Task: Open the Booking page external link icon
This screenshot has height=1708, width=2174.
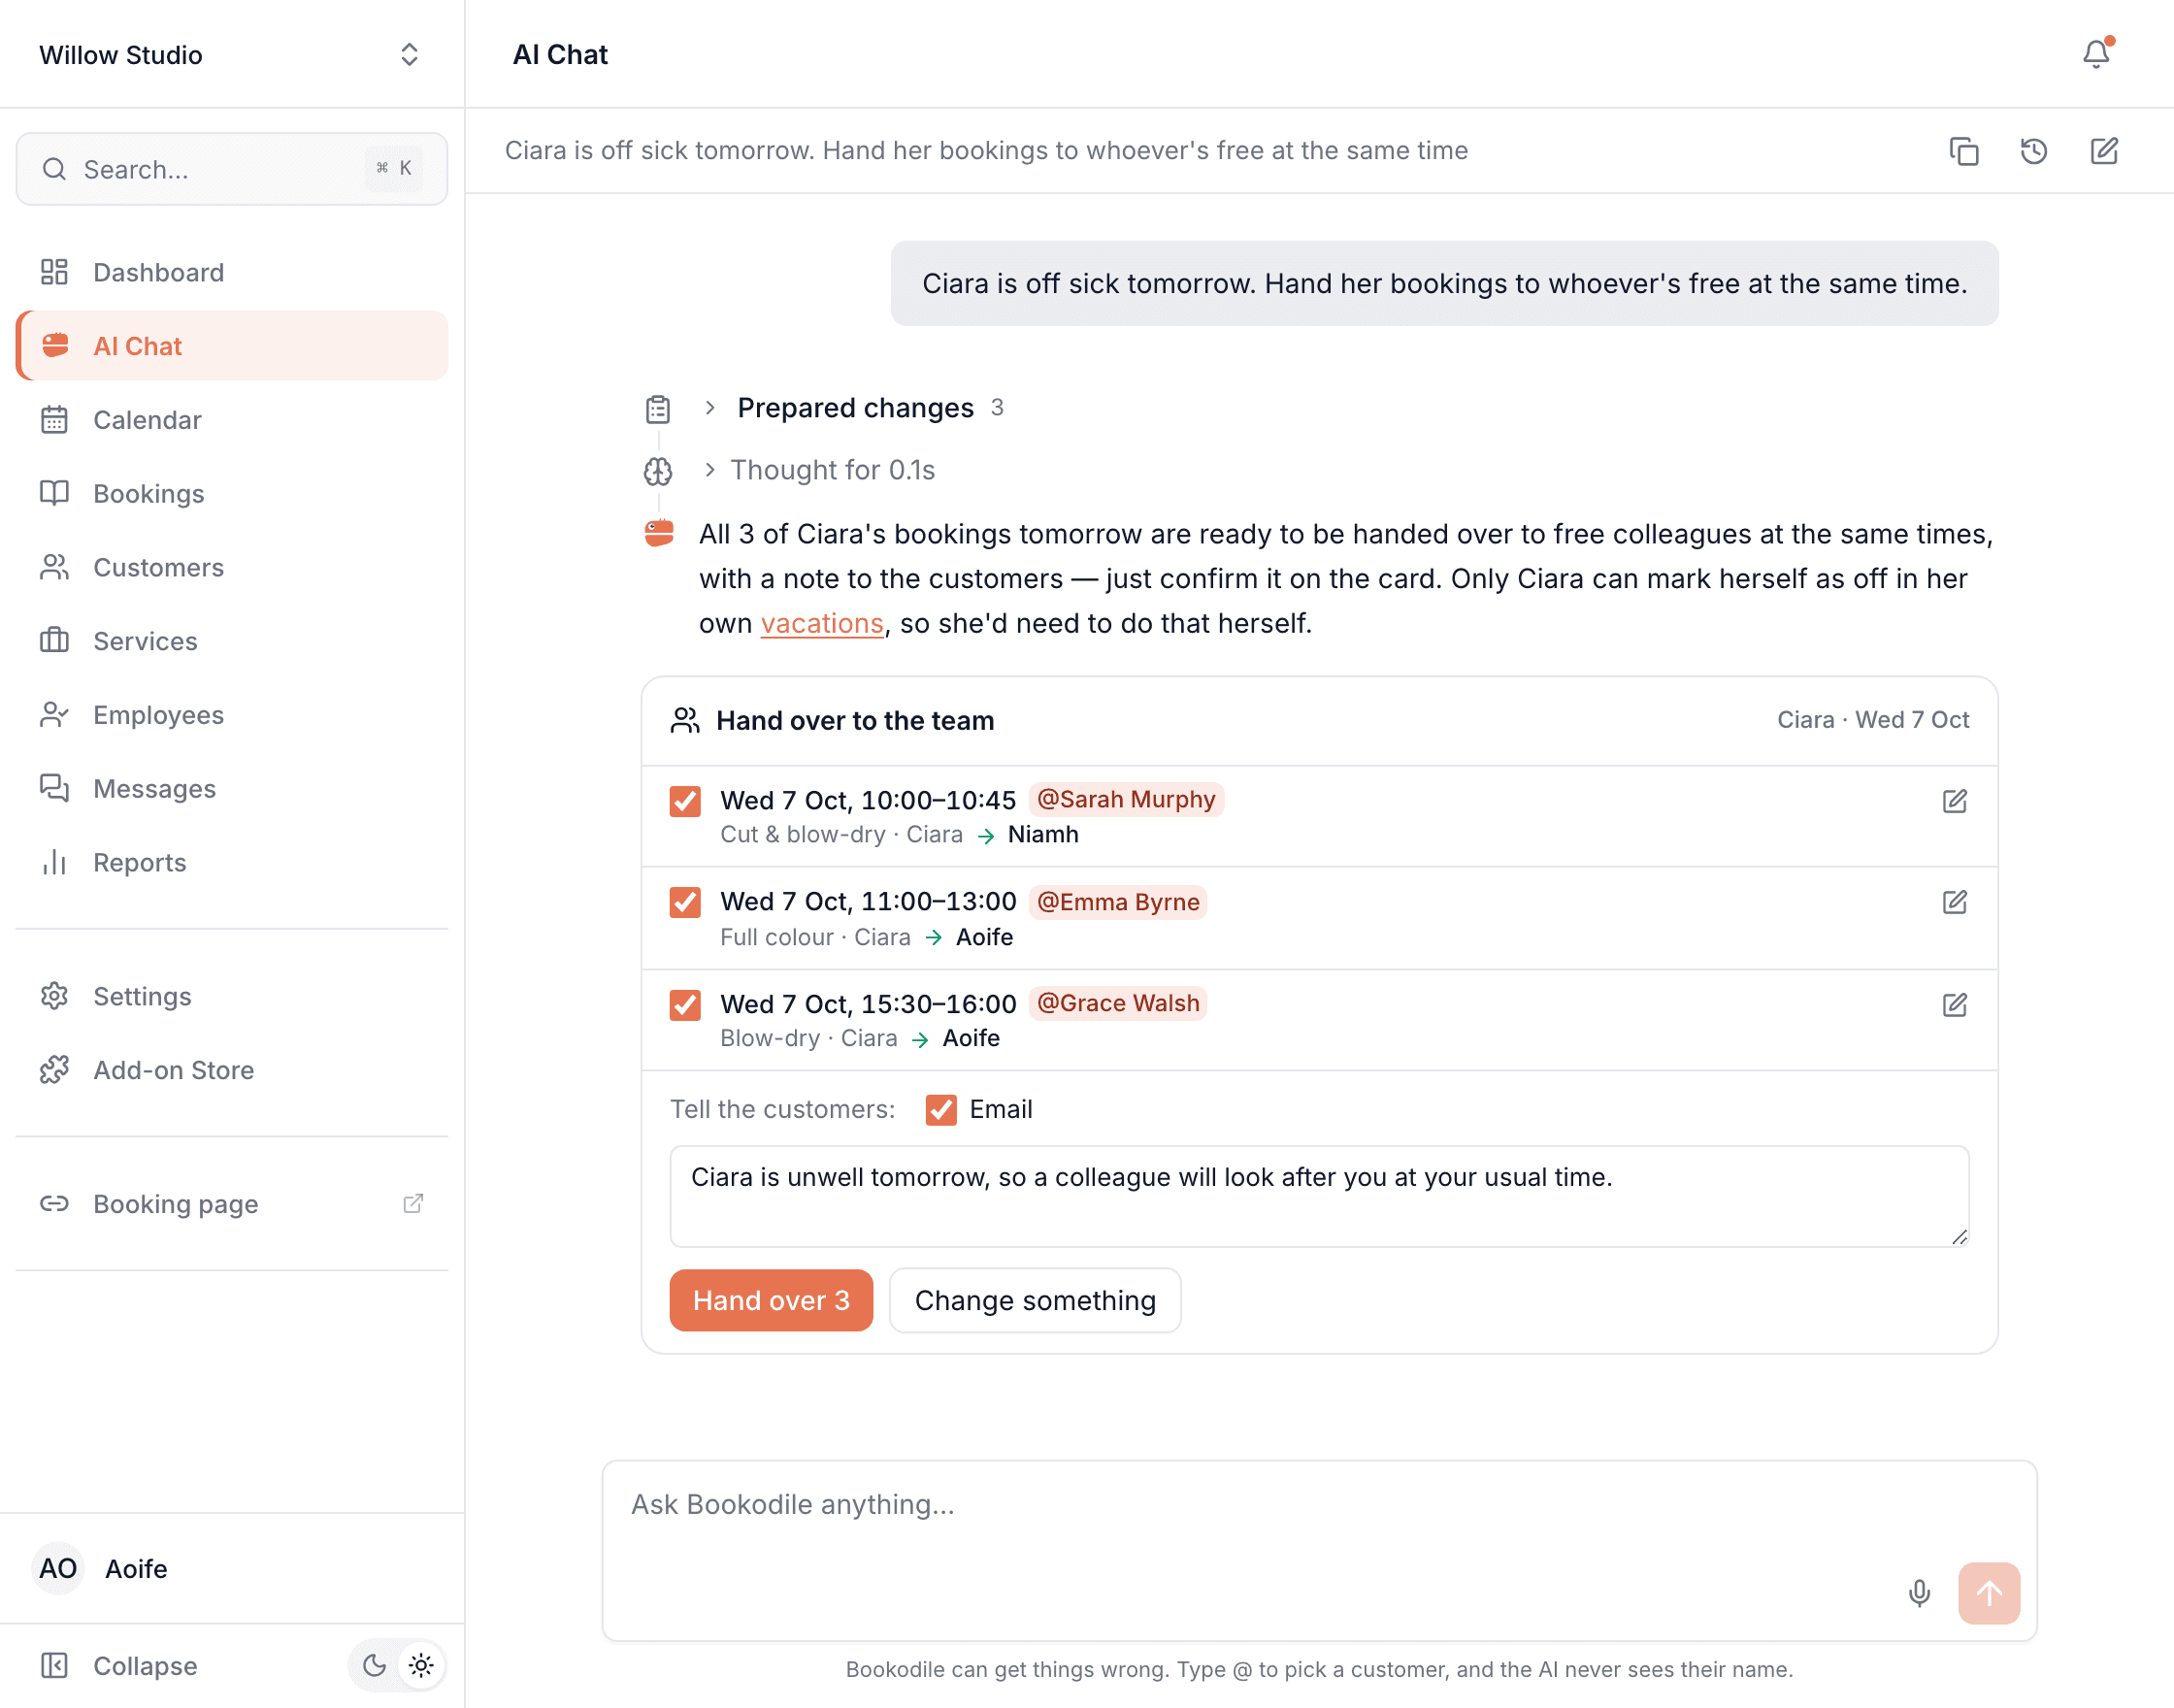Action: point(413,1203)
